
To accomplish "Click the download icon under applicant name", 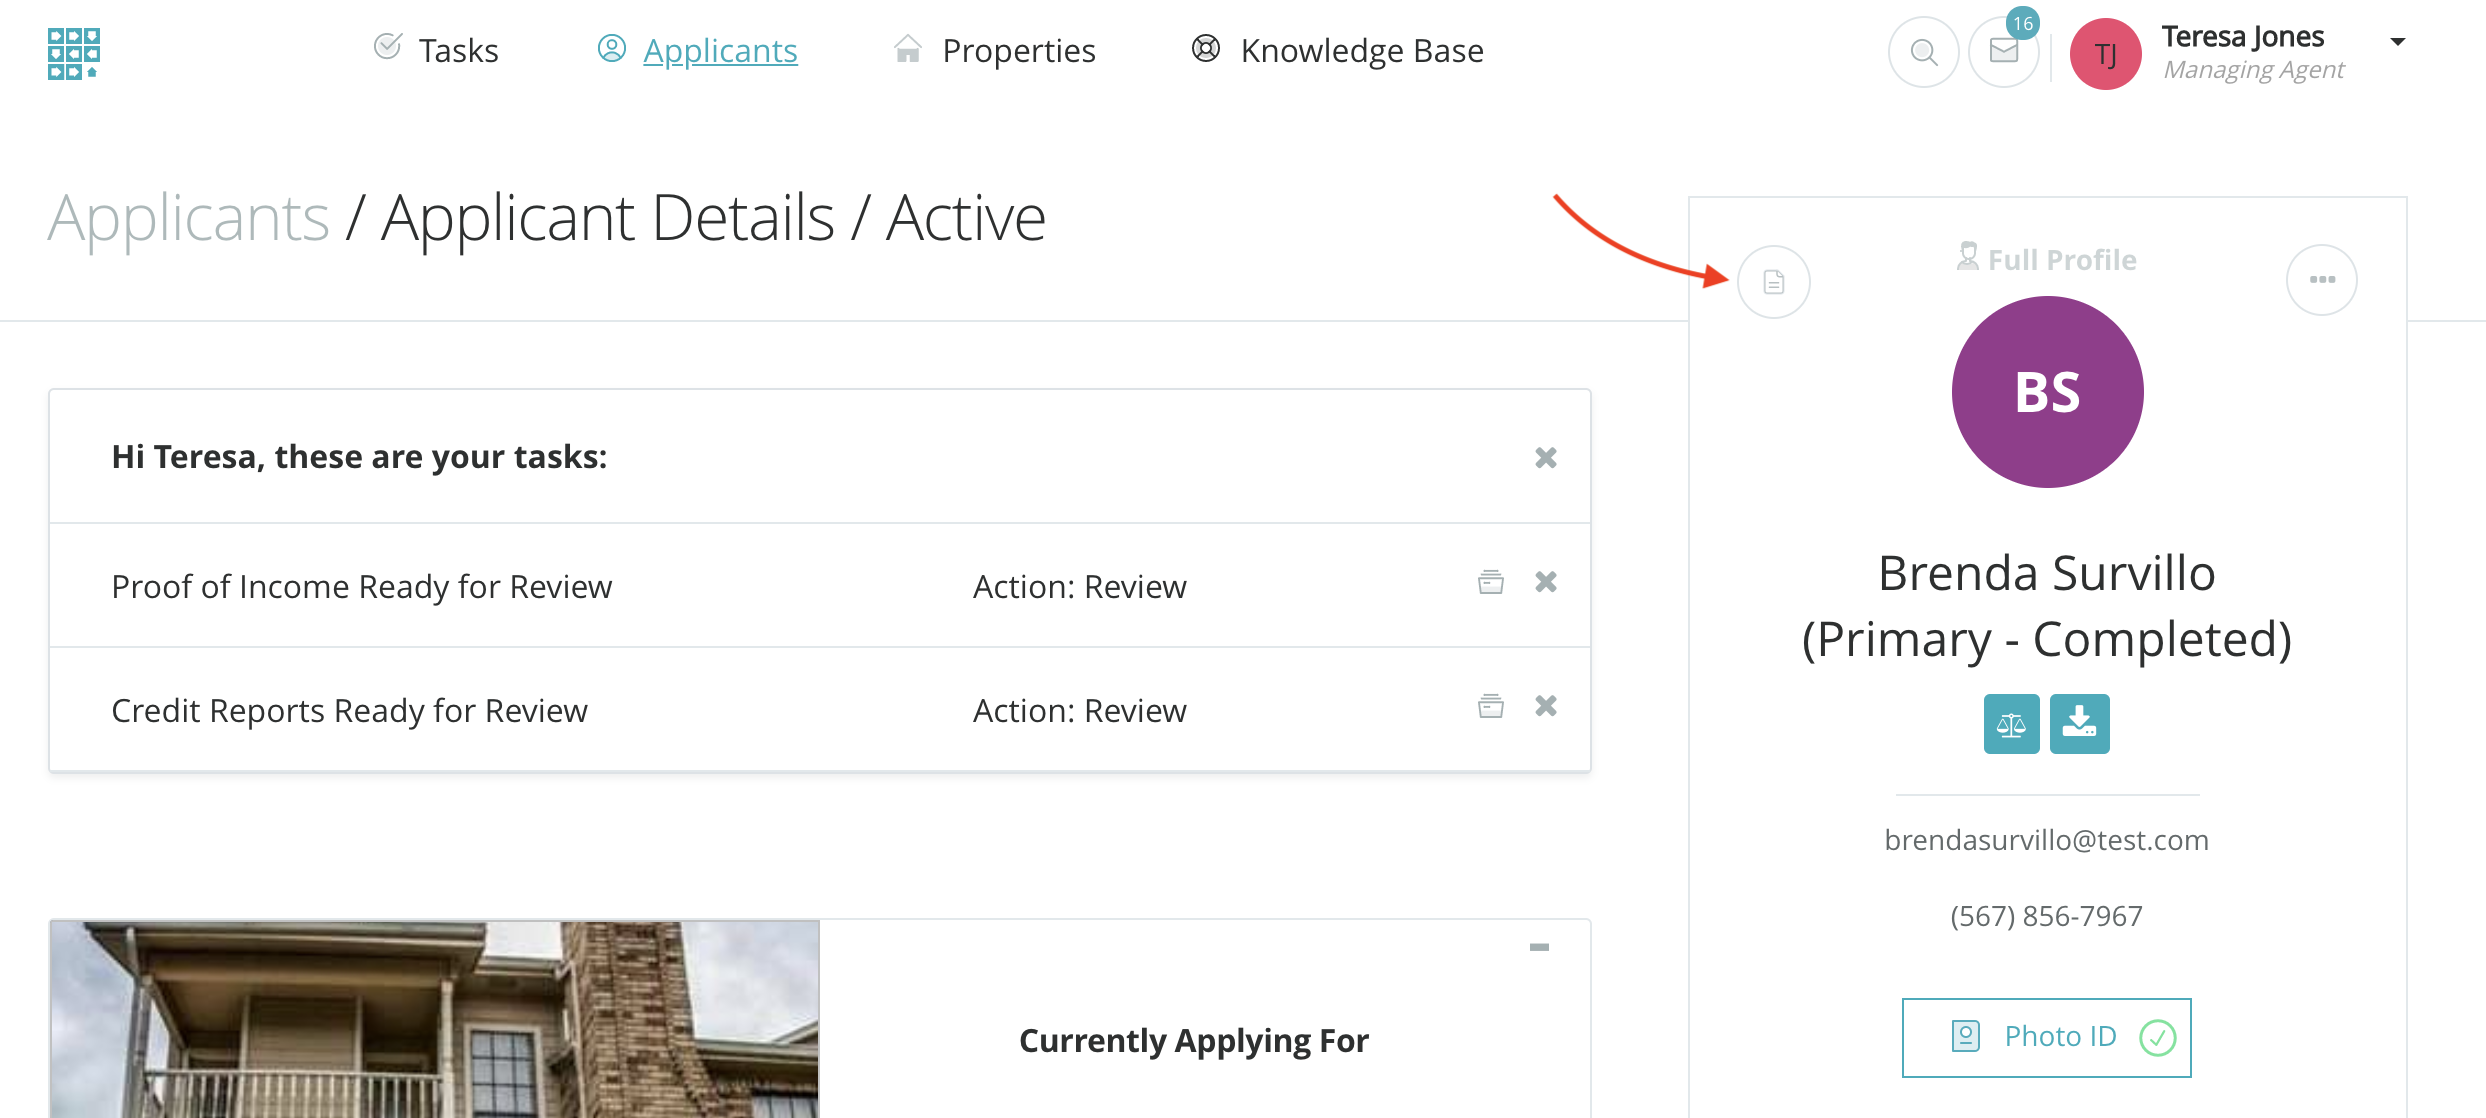I will [2079, 724].
